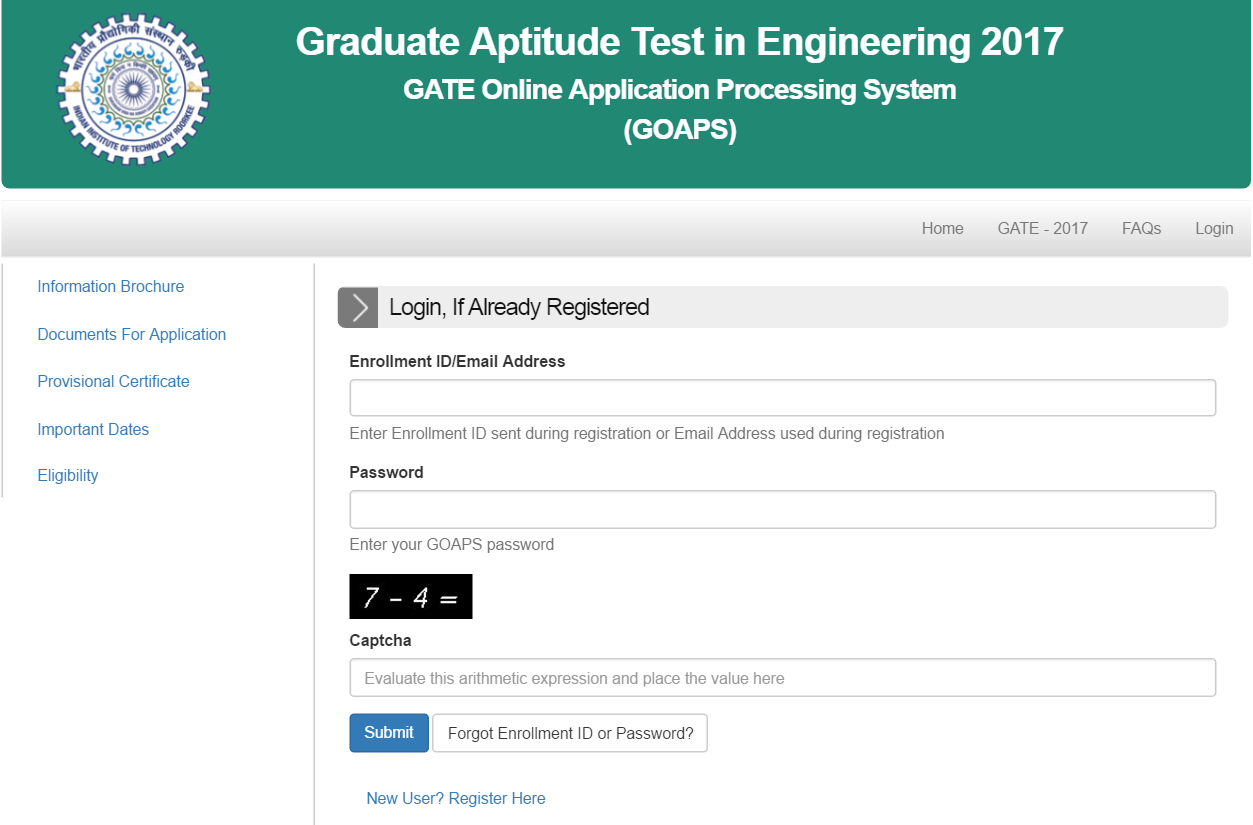The height and width of the screenshot is (825, 1253).
Task: Click the captcha image showing 7 - 4
Action: point(411,597)
